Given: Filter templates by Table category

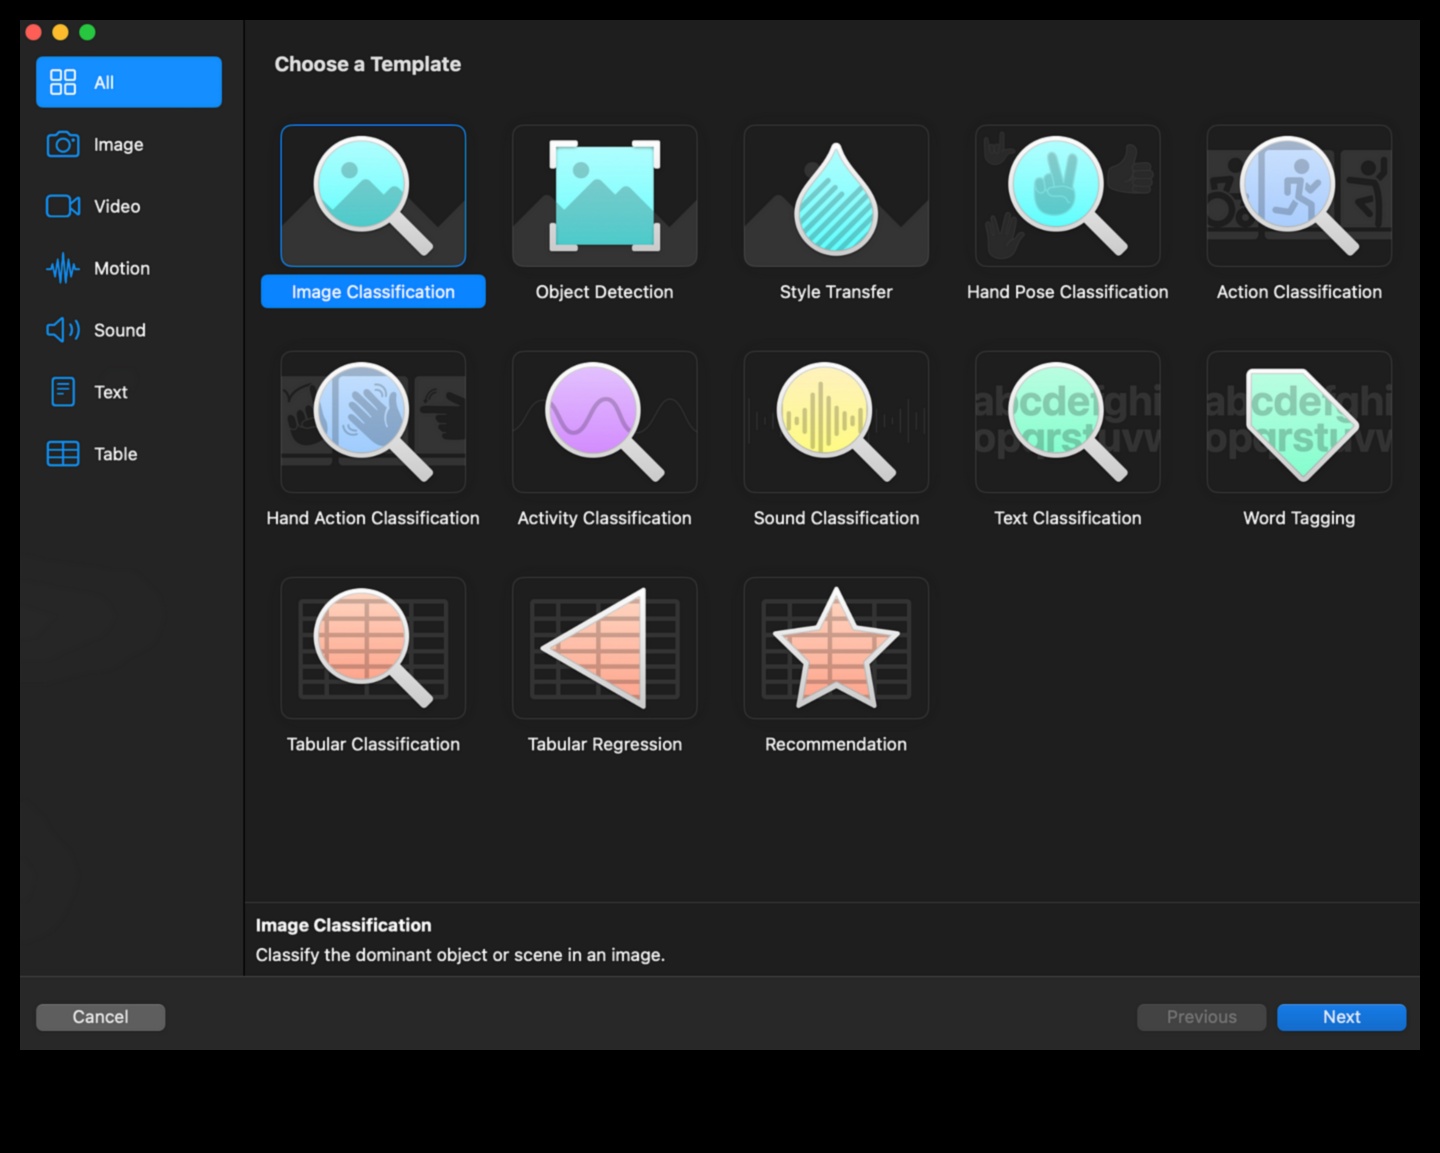Looking at the screenshot, I should pos(115,455).
